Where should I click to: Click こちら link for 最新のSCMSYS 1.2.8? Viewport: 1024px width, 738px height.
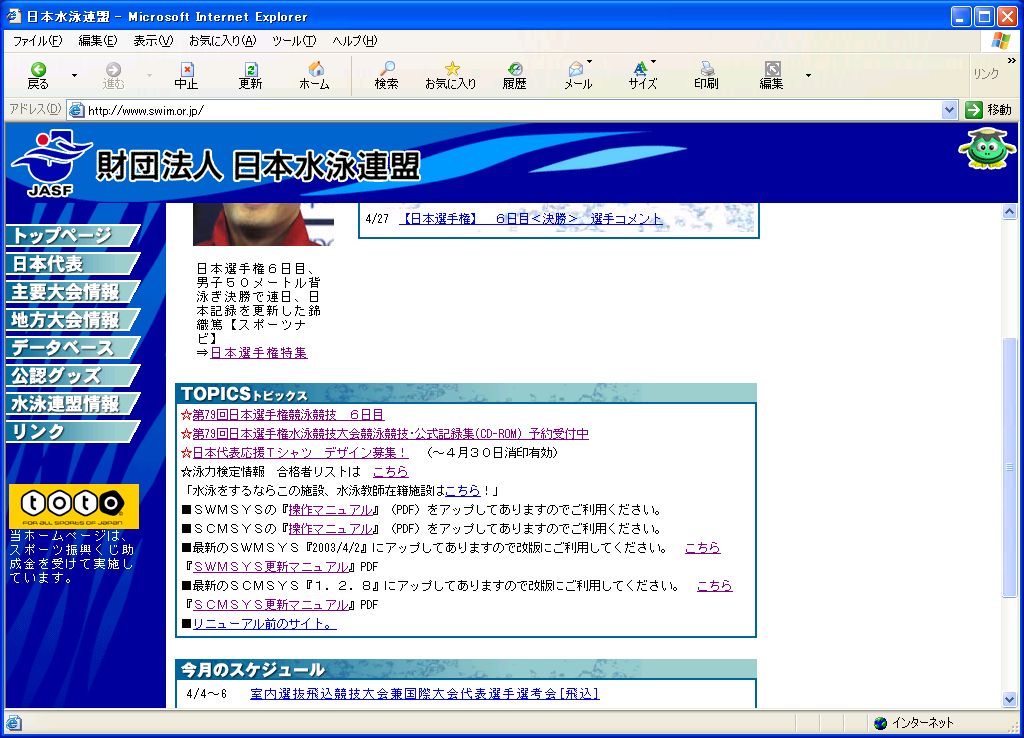(x=714, y=585)
